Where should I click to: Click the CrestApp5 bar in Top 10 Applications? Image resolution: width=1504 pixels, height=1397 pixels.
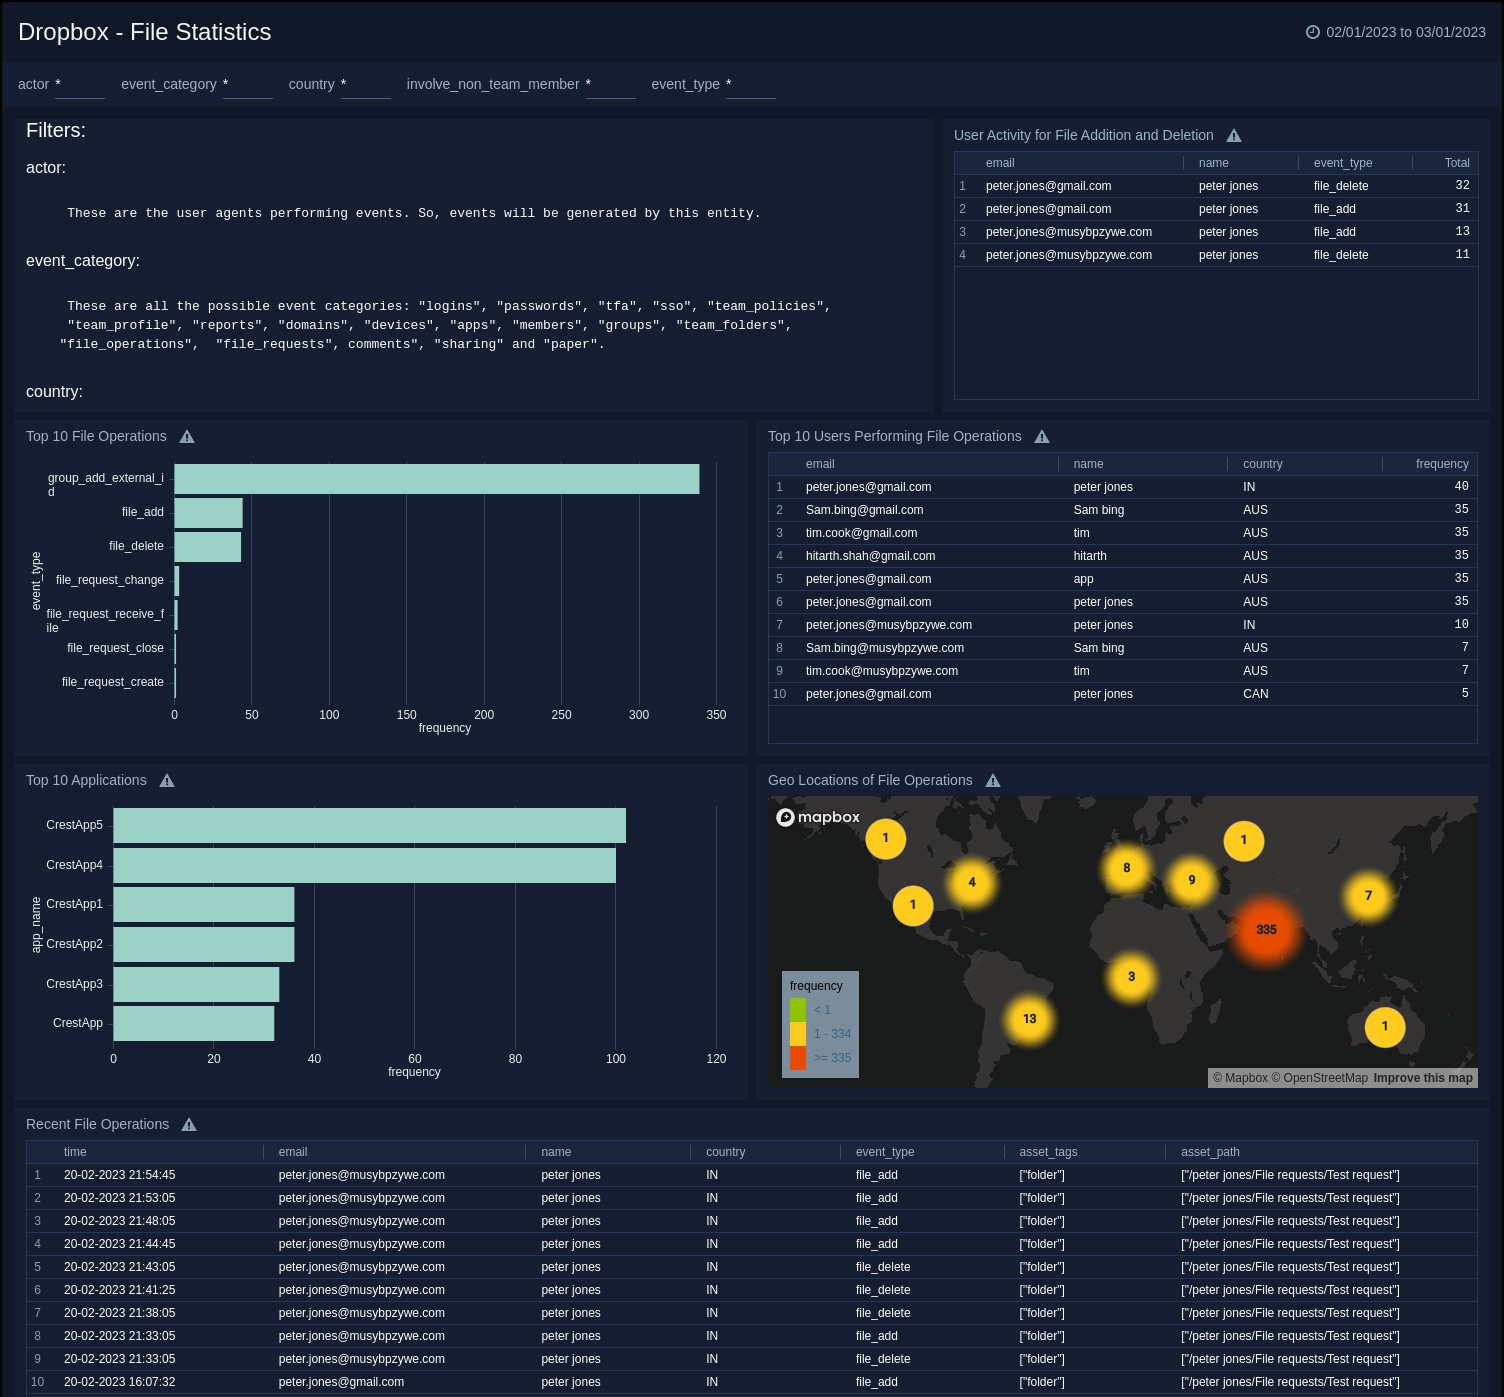(x=370, y=825)
